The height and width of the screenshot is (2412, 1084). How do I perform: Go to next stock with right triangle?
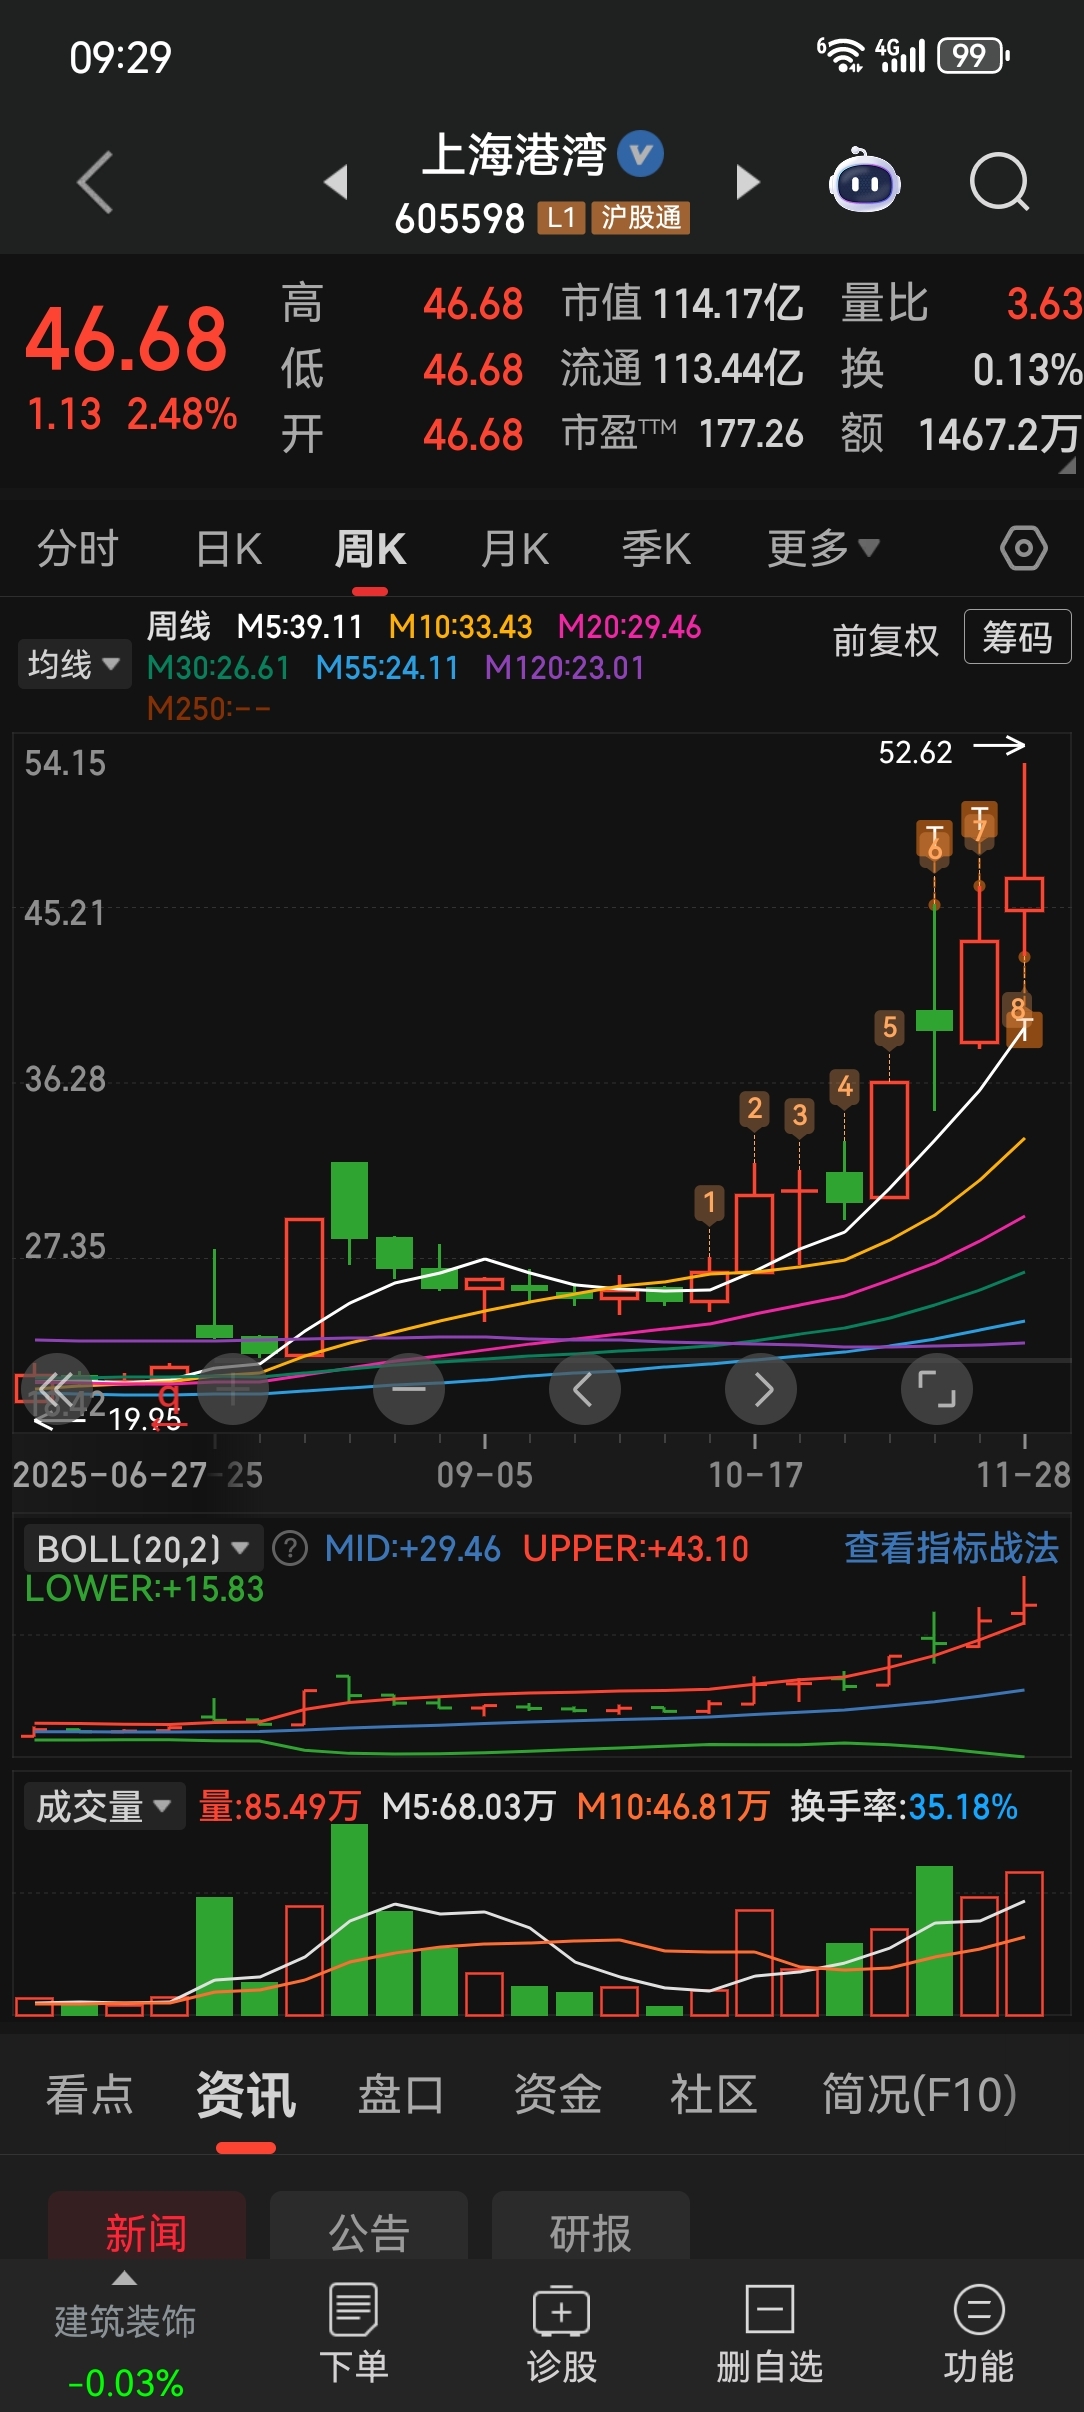coord(748,182)
